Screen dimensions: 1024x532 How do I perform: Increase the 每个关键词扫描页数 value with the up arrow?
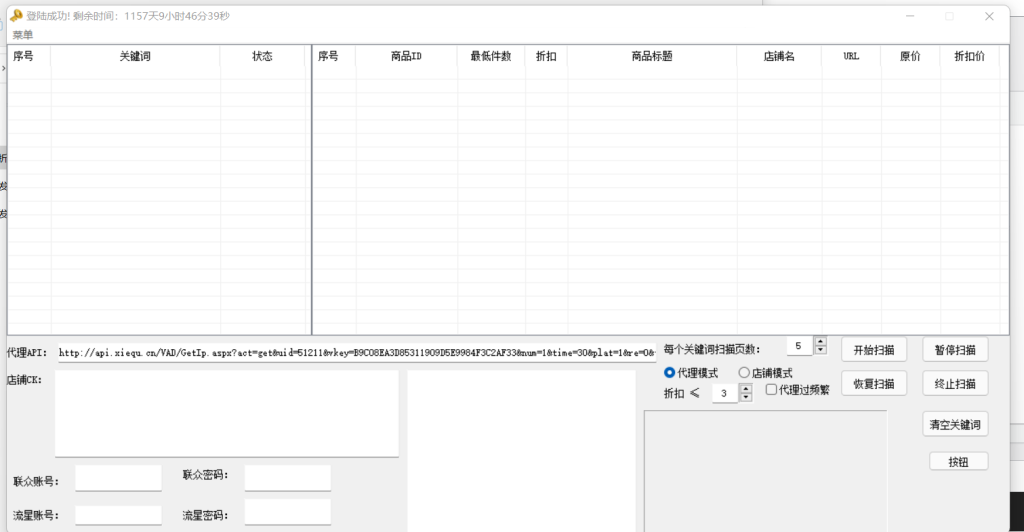(x=821, y=342)
